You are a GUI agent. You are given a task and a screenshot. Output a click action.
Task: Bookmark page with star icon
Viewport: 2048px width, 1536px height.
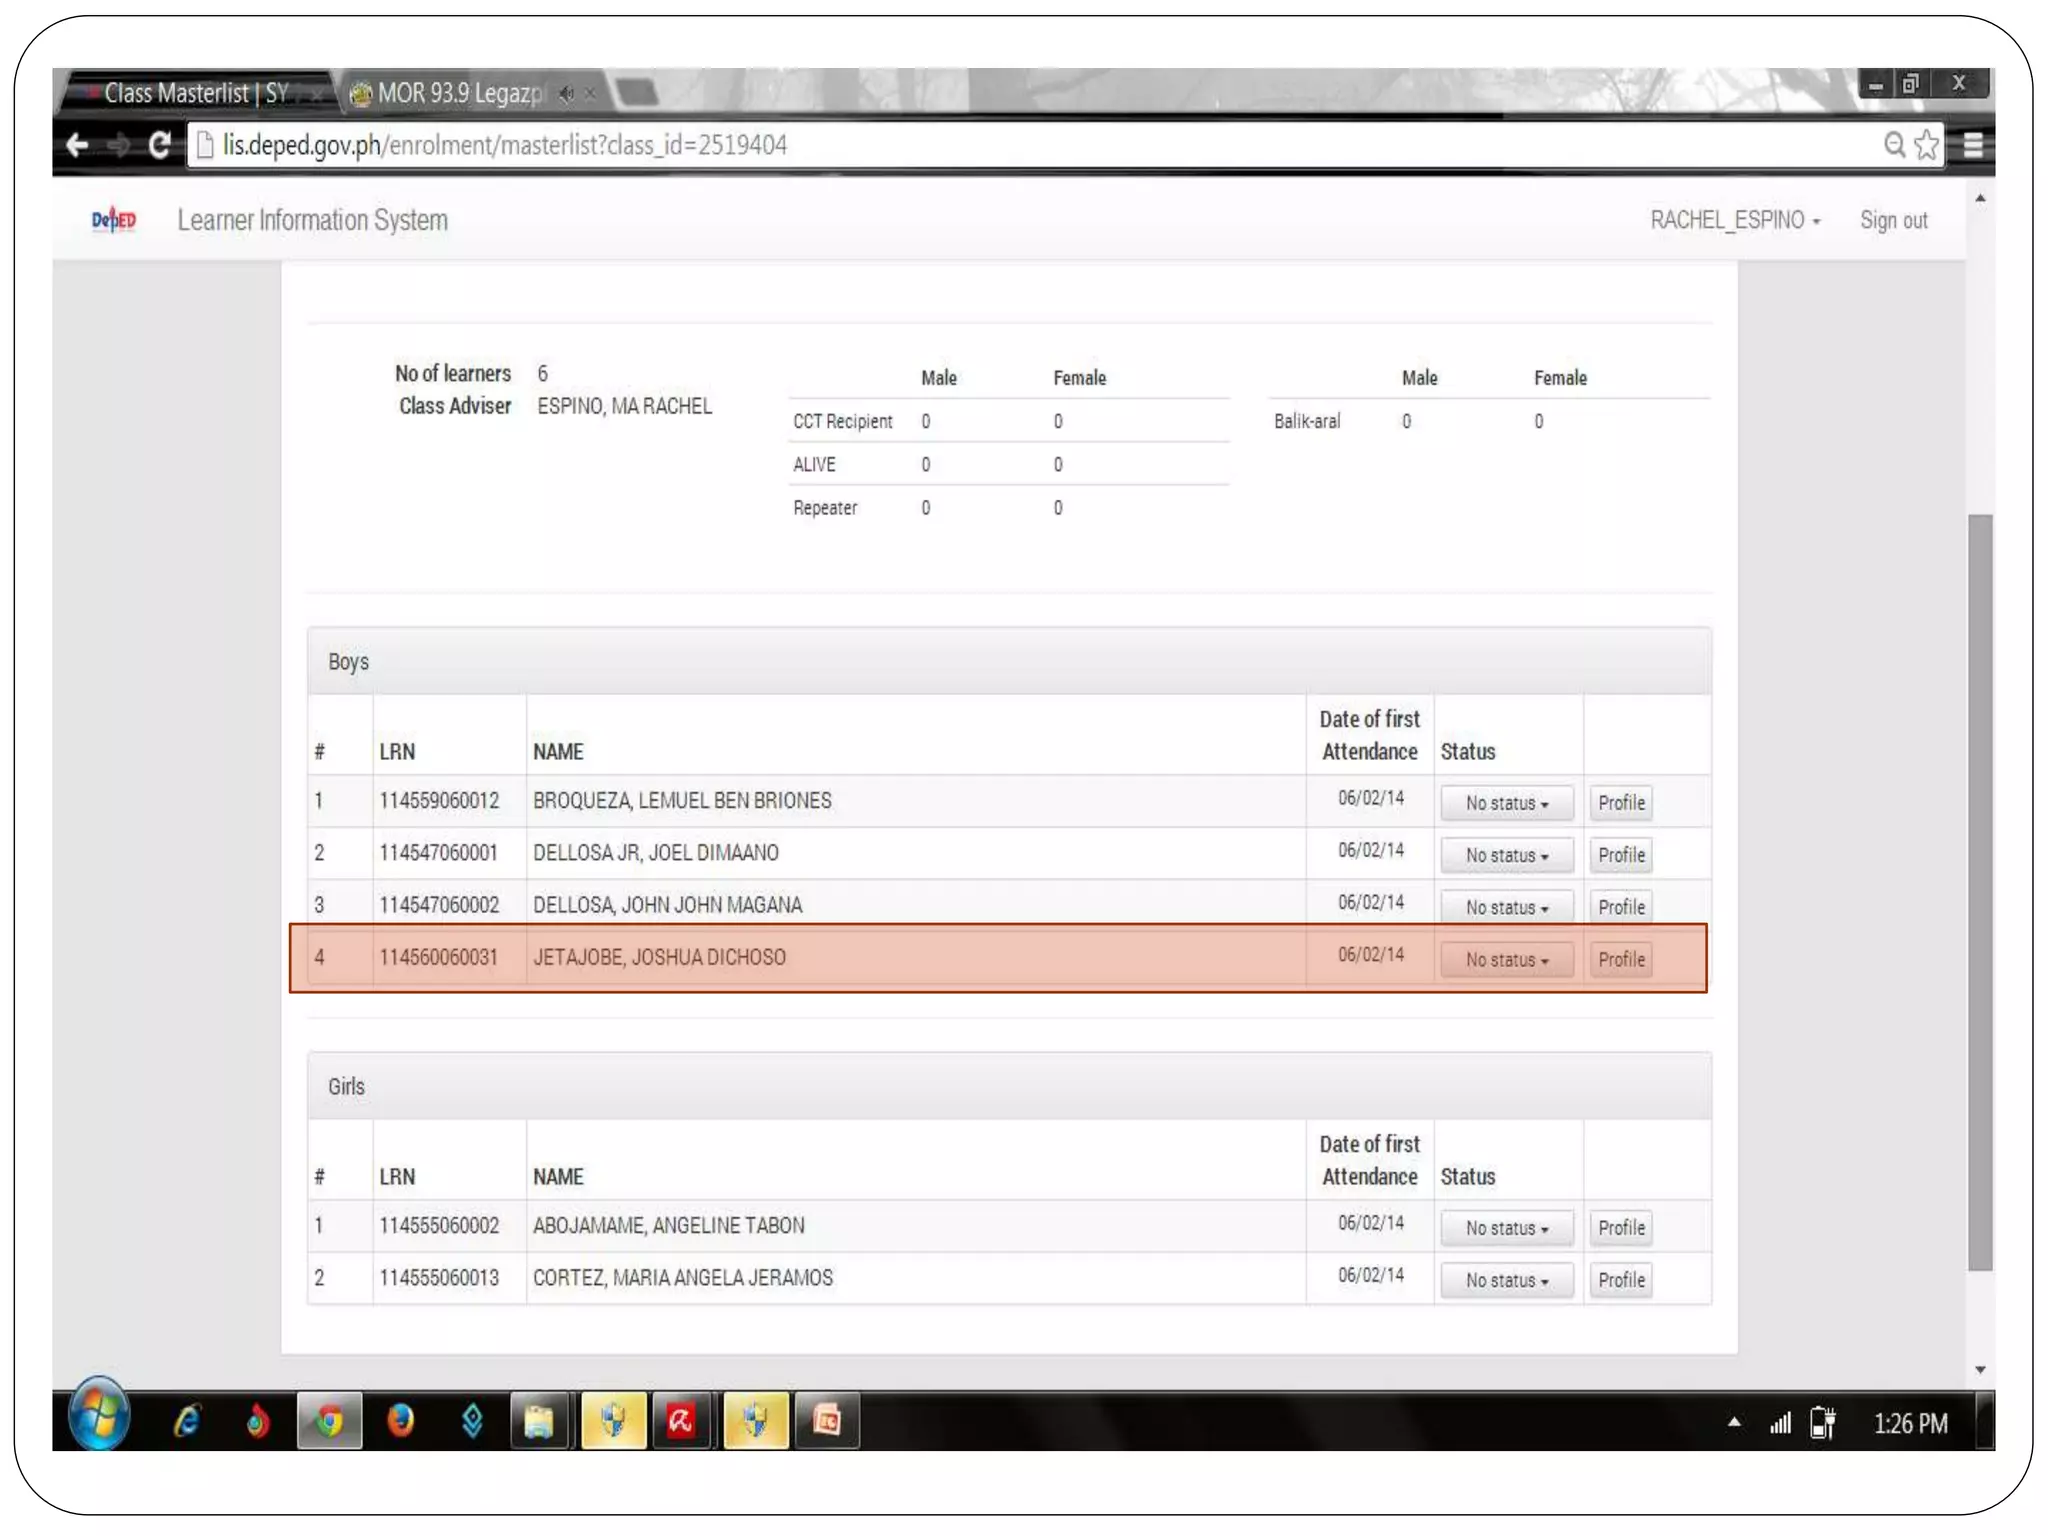click(x=1926, y=145)
